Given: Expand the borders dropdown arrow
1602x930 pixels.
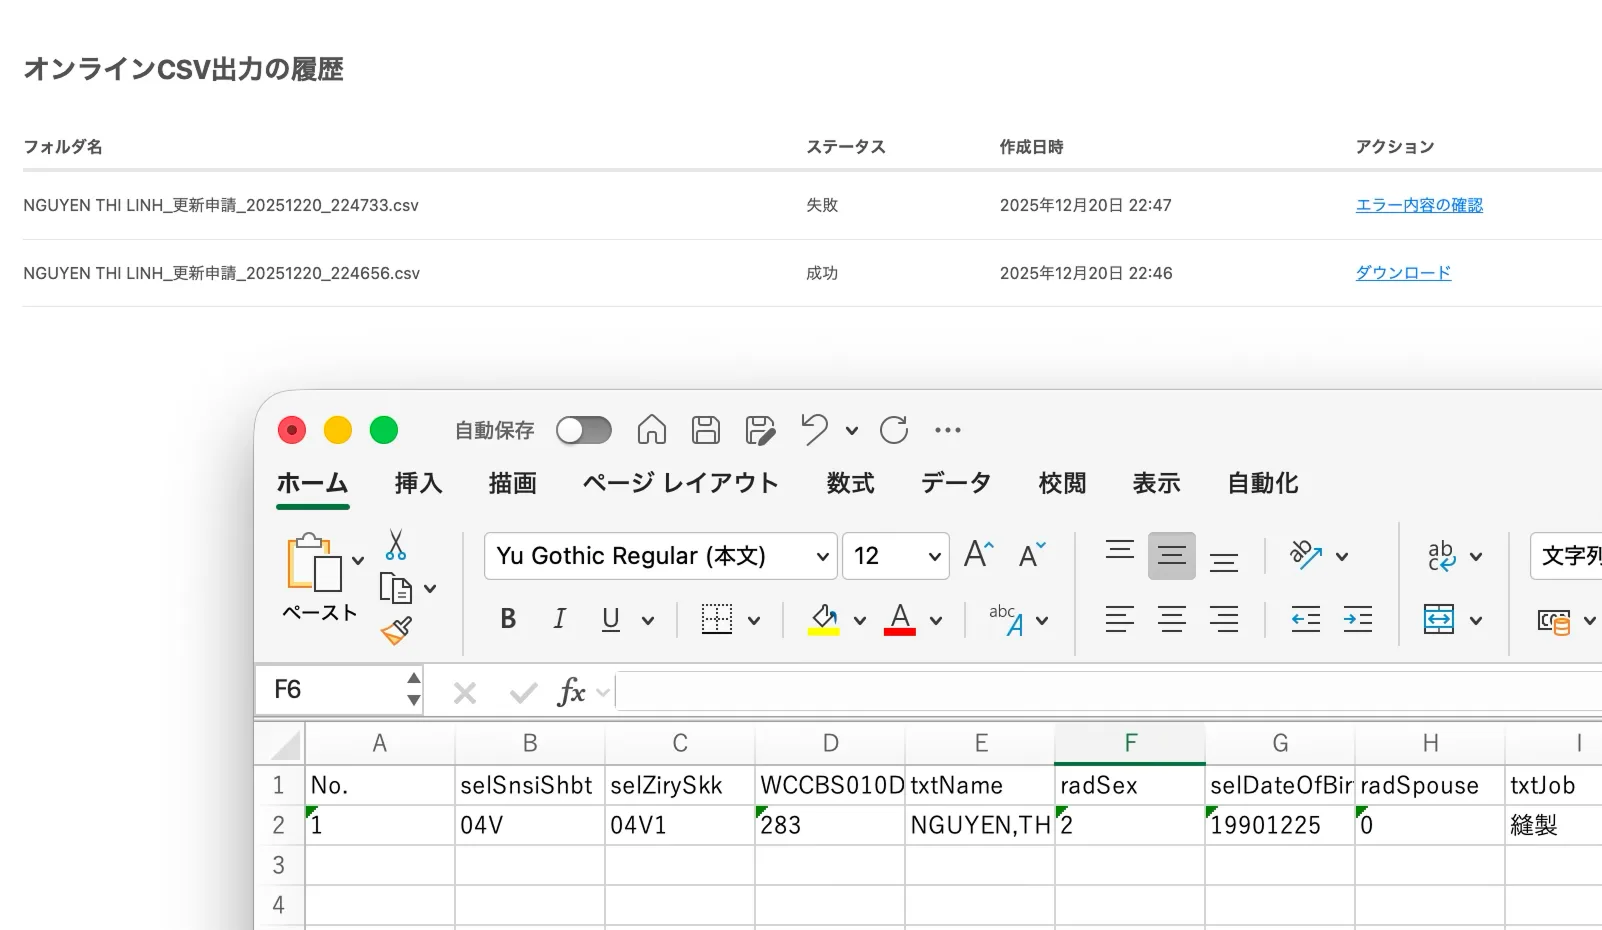Looking at the screenshot, I should pos(754,621).
